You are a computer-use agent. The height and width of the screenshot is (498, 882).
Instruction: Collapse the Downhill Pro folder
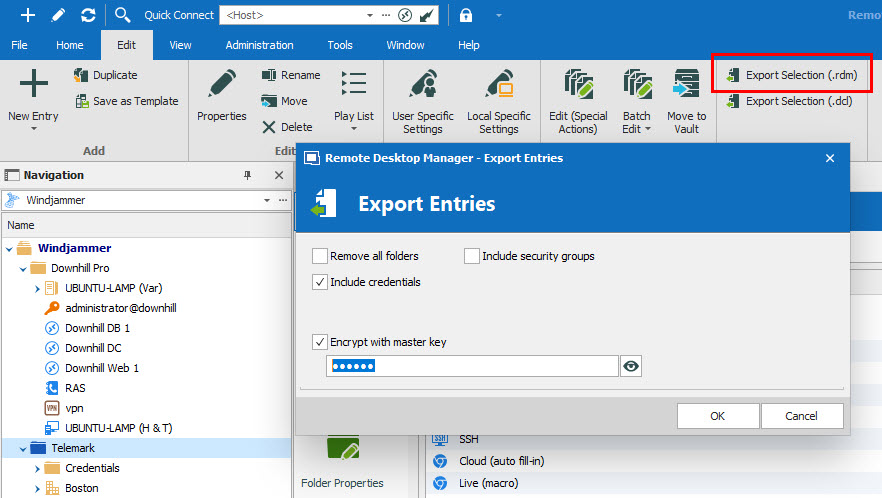click(x=22, y=268)
